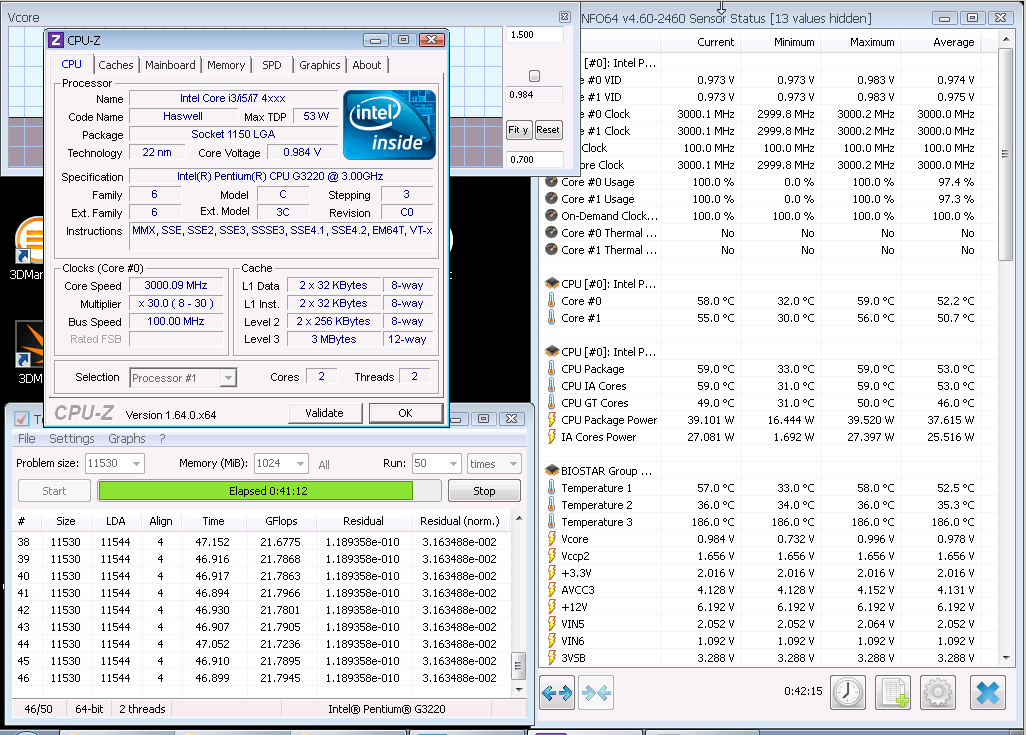This screenshot has width=1026, height=735.
Task: Click the CPU-Z title bar Z icon
Action: (x=56, y=40)
